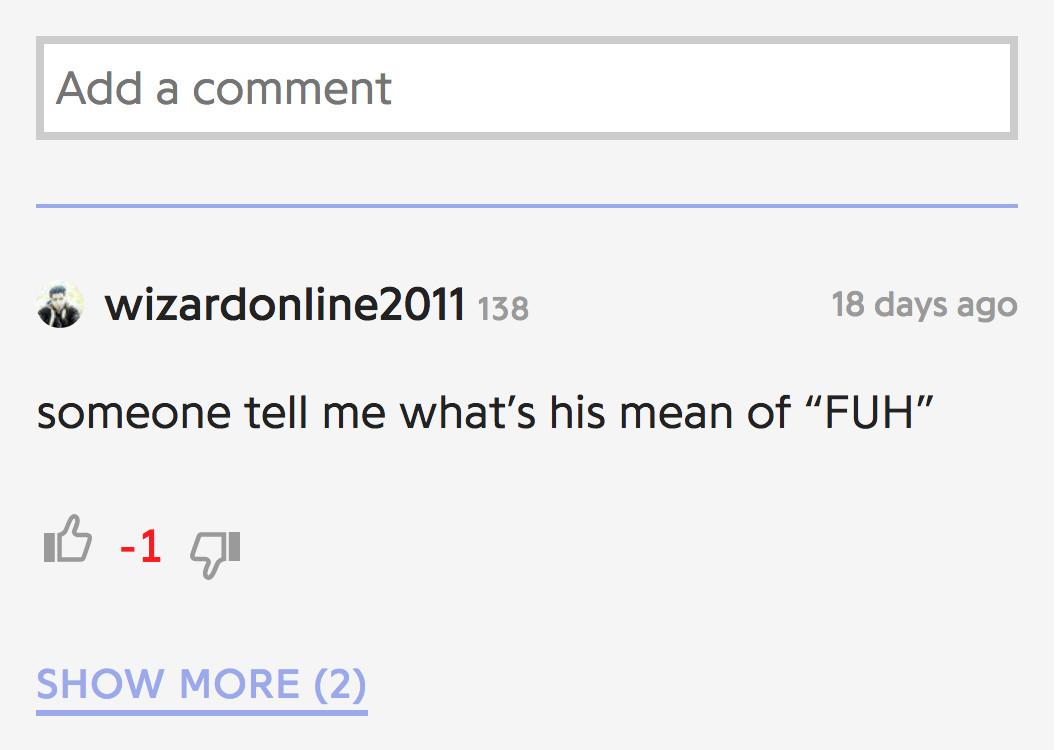Screen dimensions: 1056x750
Task: Show the two hidden comments
Action: [201, 685]
